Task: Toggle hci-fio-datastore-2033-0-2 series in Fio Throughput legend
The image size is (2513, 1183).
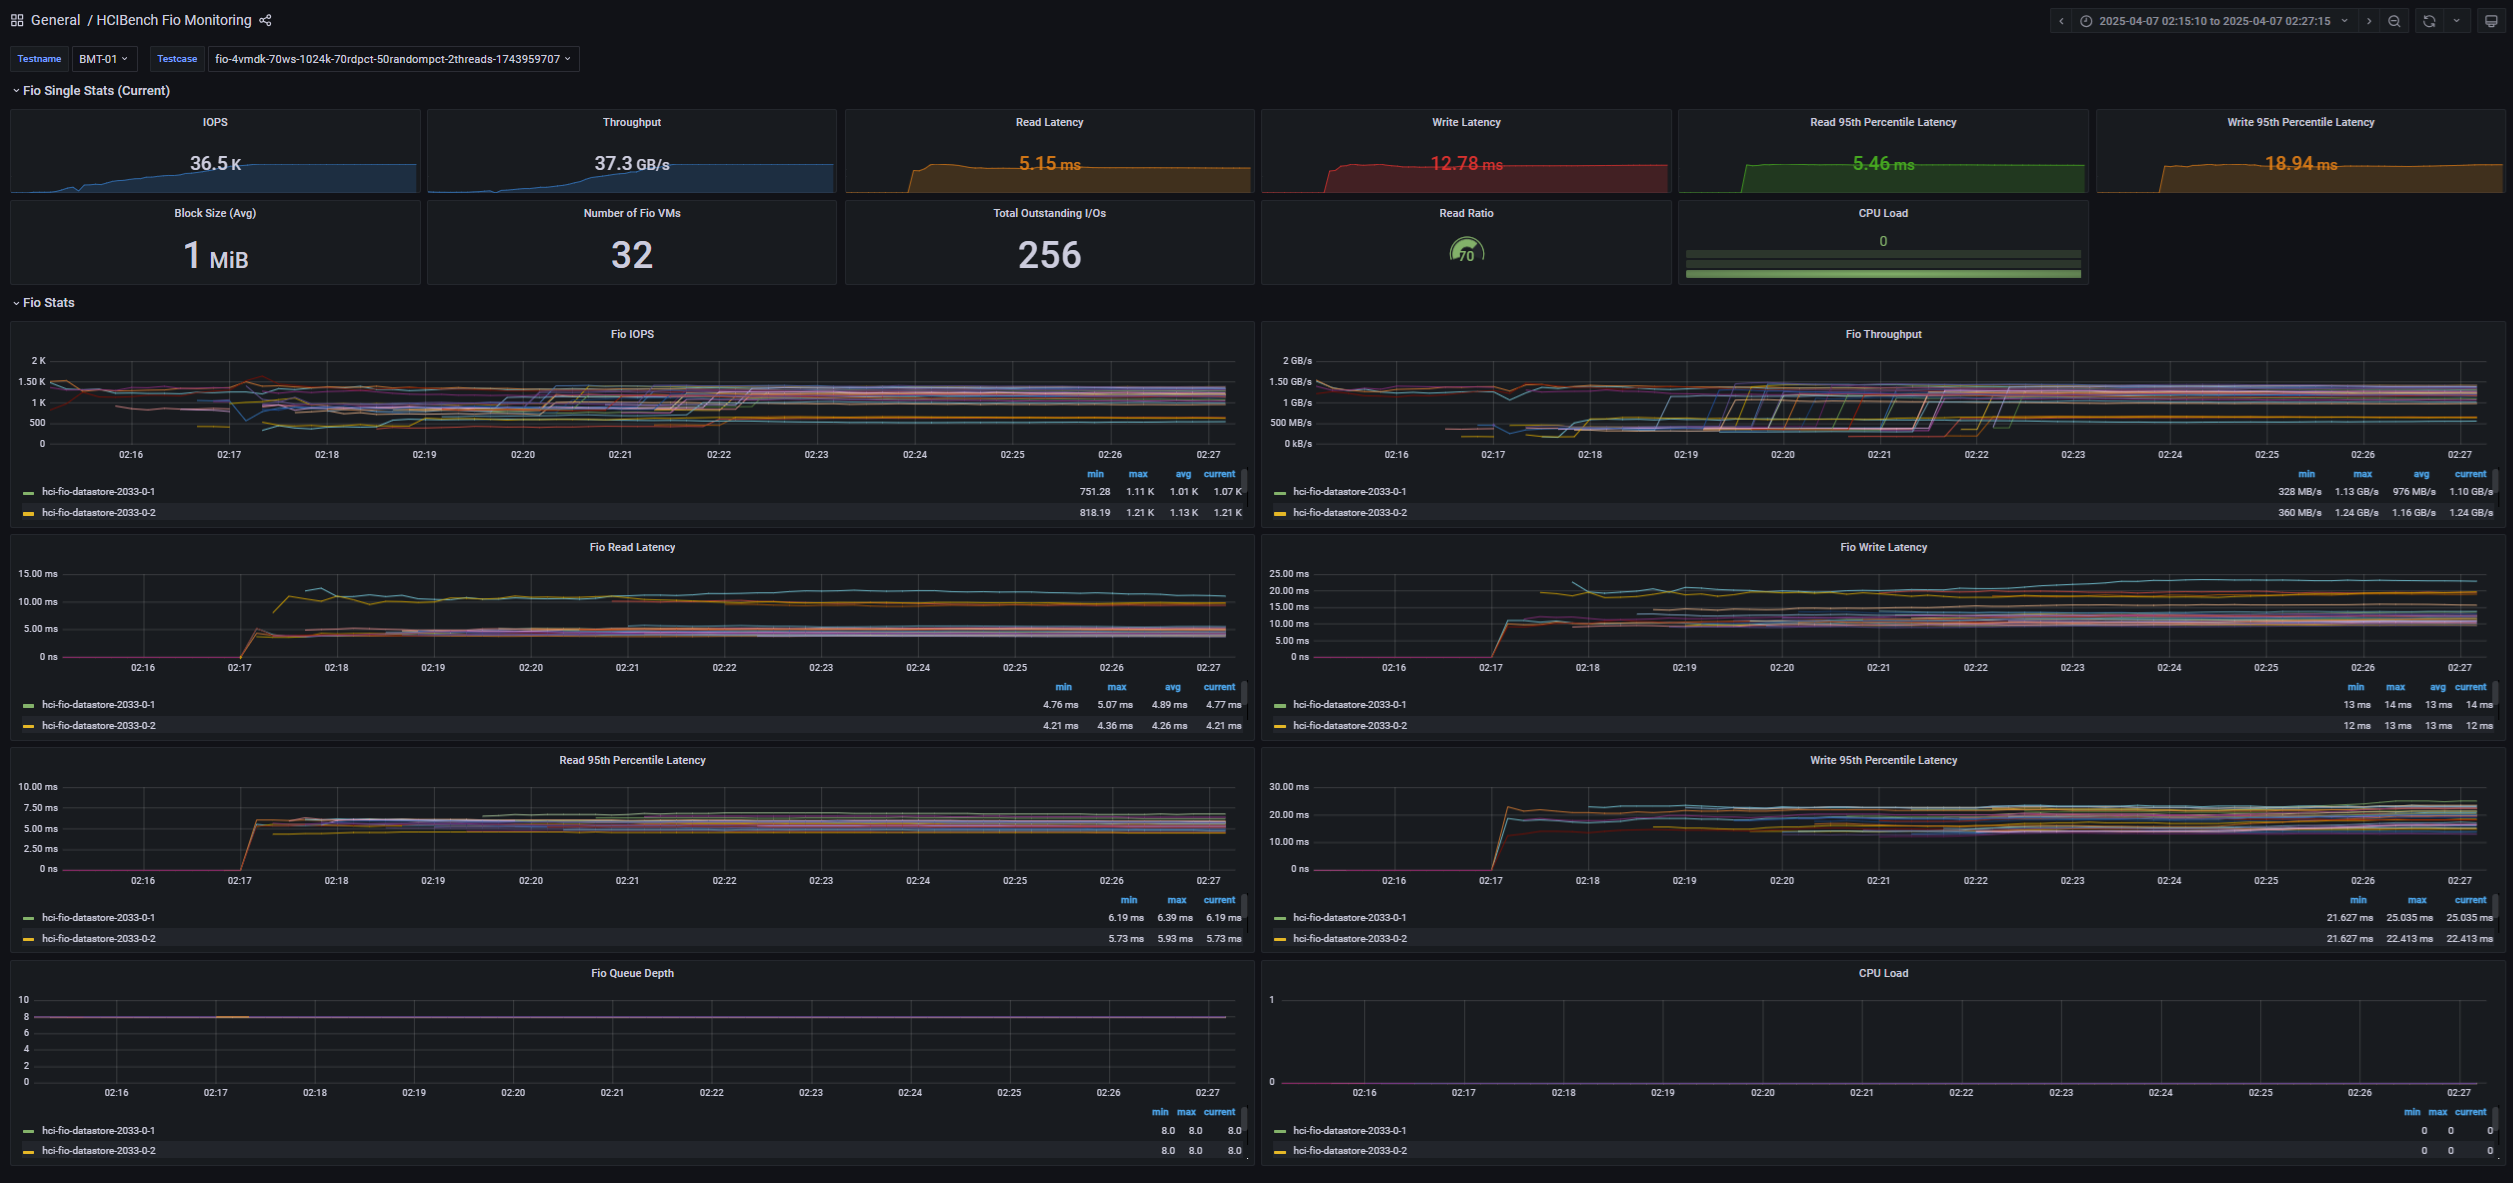Action: point(1349,513)
